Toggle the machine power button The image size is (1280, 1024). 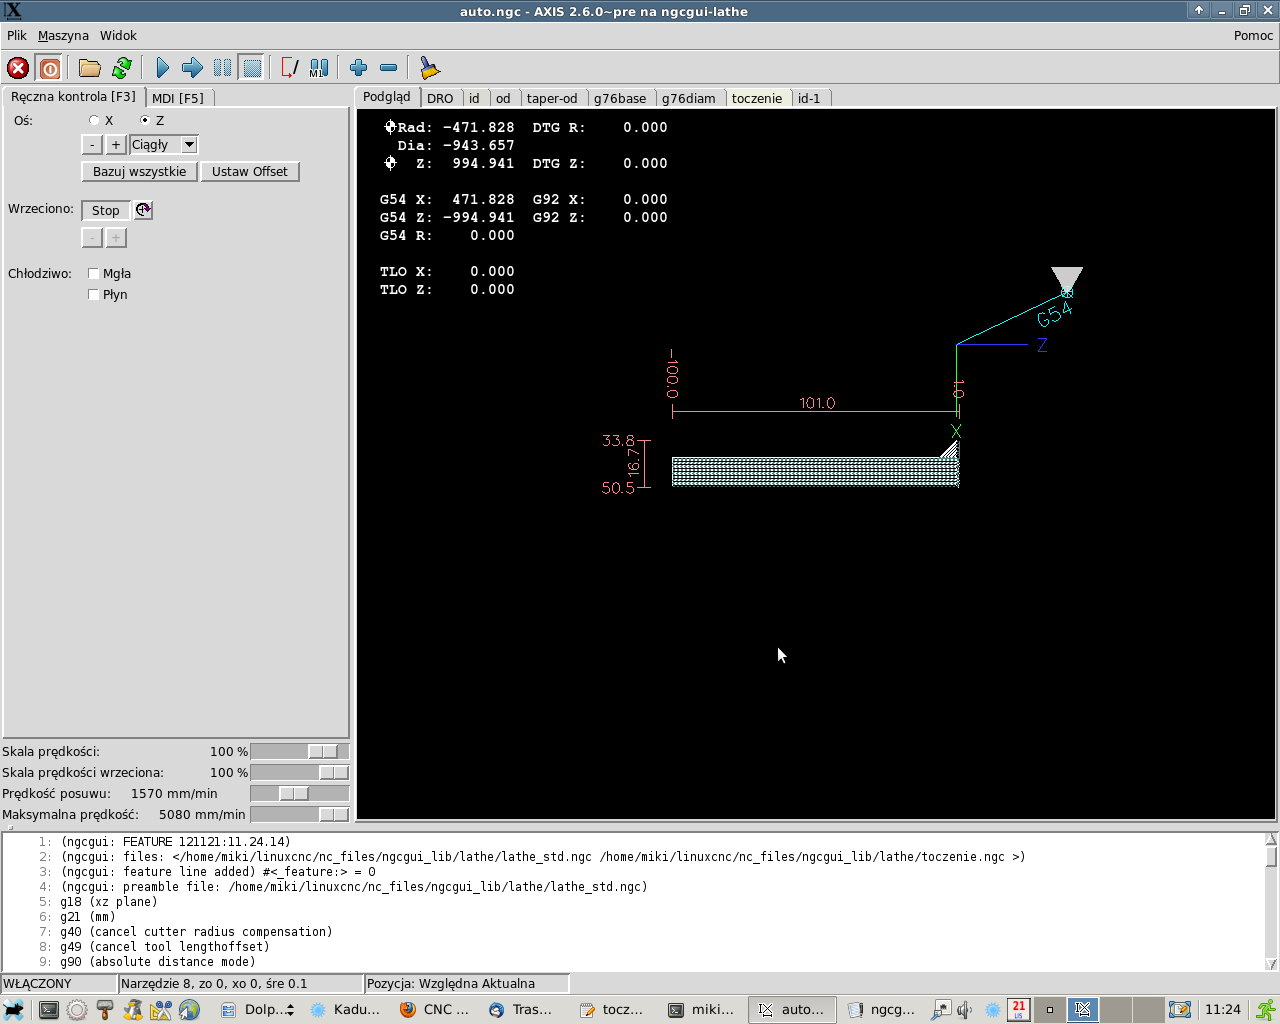(50, 68)
